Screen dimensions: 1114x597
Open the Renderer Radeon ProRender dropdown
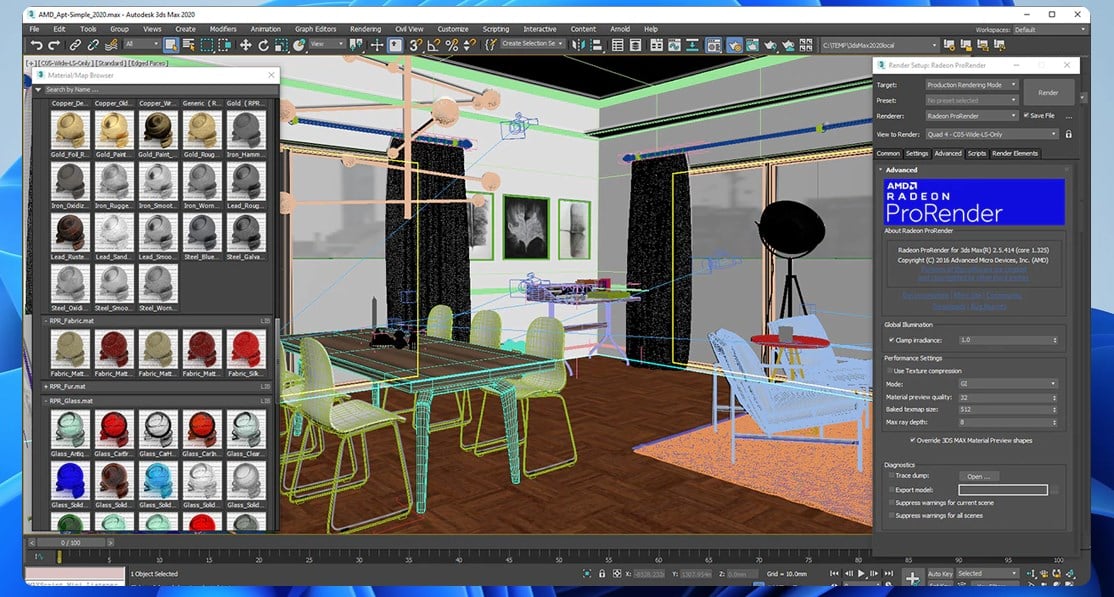[972, 115]
